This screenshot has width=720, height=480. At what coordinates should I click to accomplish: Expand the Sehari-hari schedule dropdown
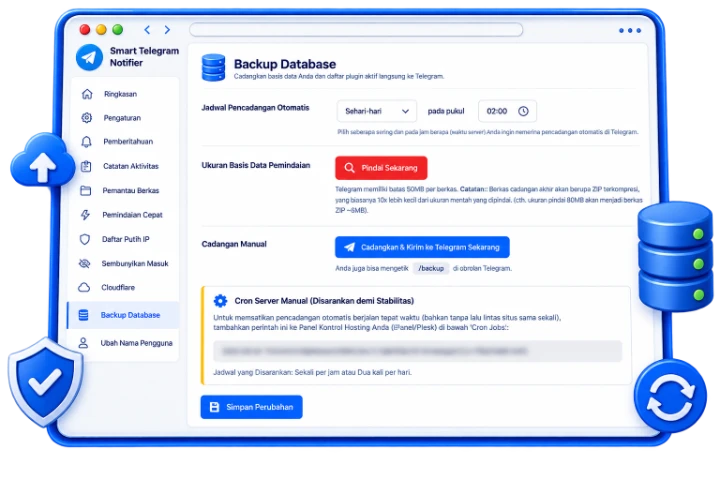pos(377,111)
